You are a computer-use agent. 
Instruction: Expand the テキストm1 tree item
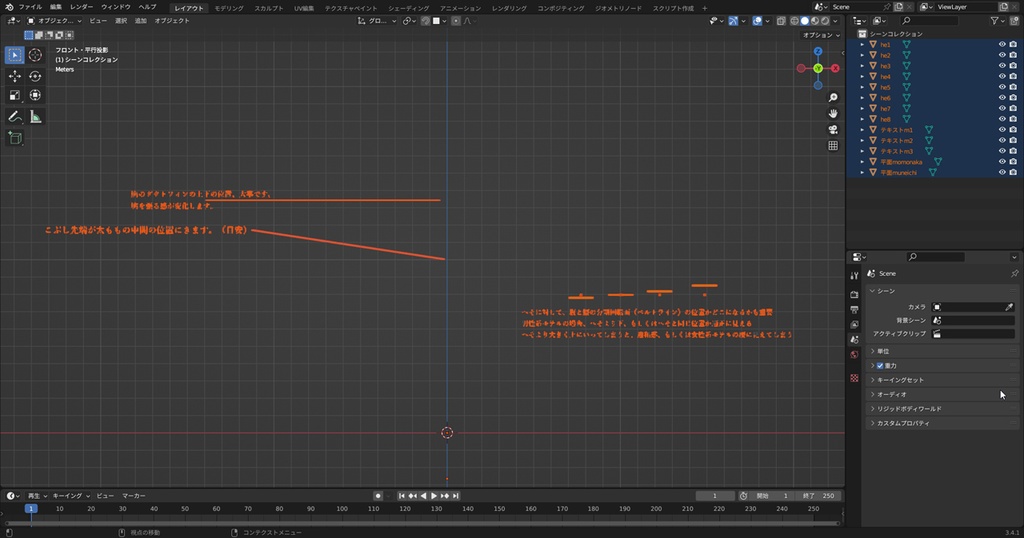[862, 130]
